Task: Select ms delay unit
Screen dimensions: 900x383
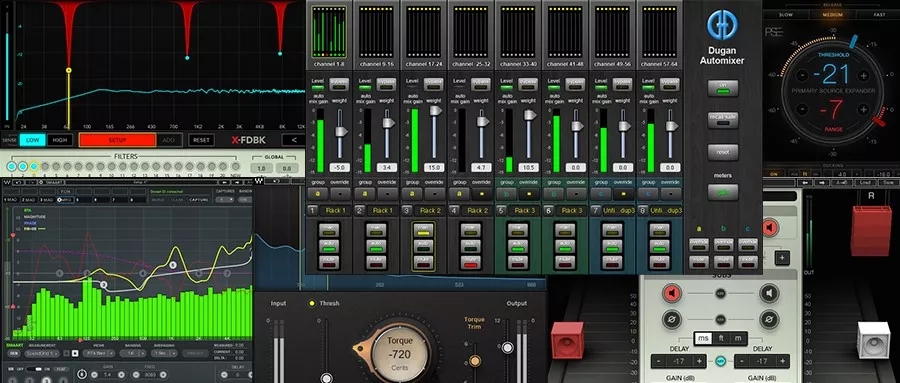Action: 703,339
